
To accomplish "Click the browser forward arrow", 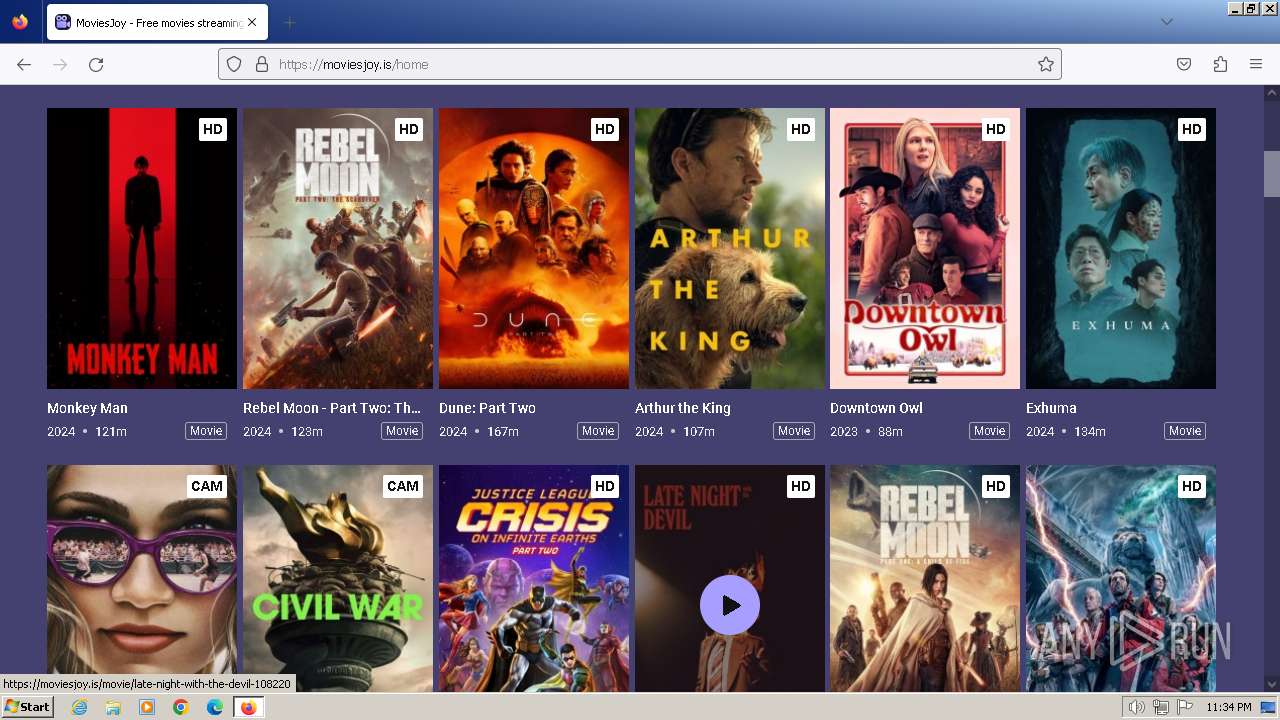I will [60, 64].
